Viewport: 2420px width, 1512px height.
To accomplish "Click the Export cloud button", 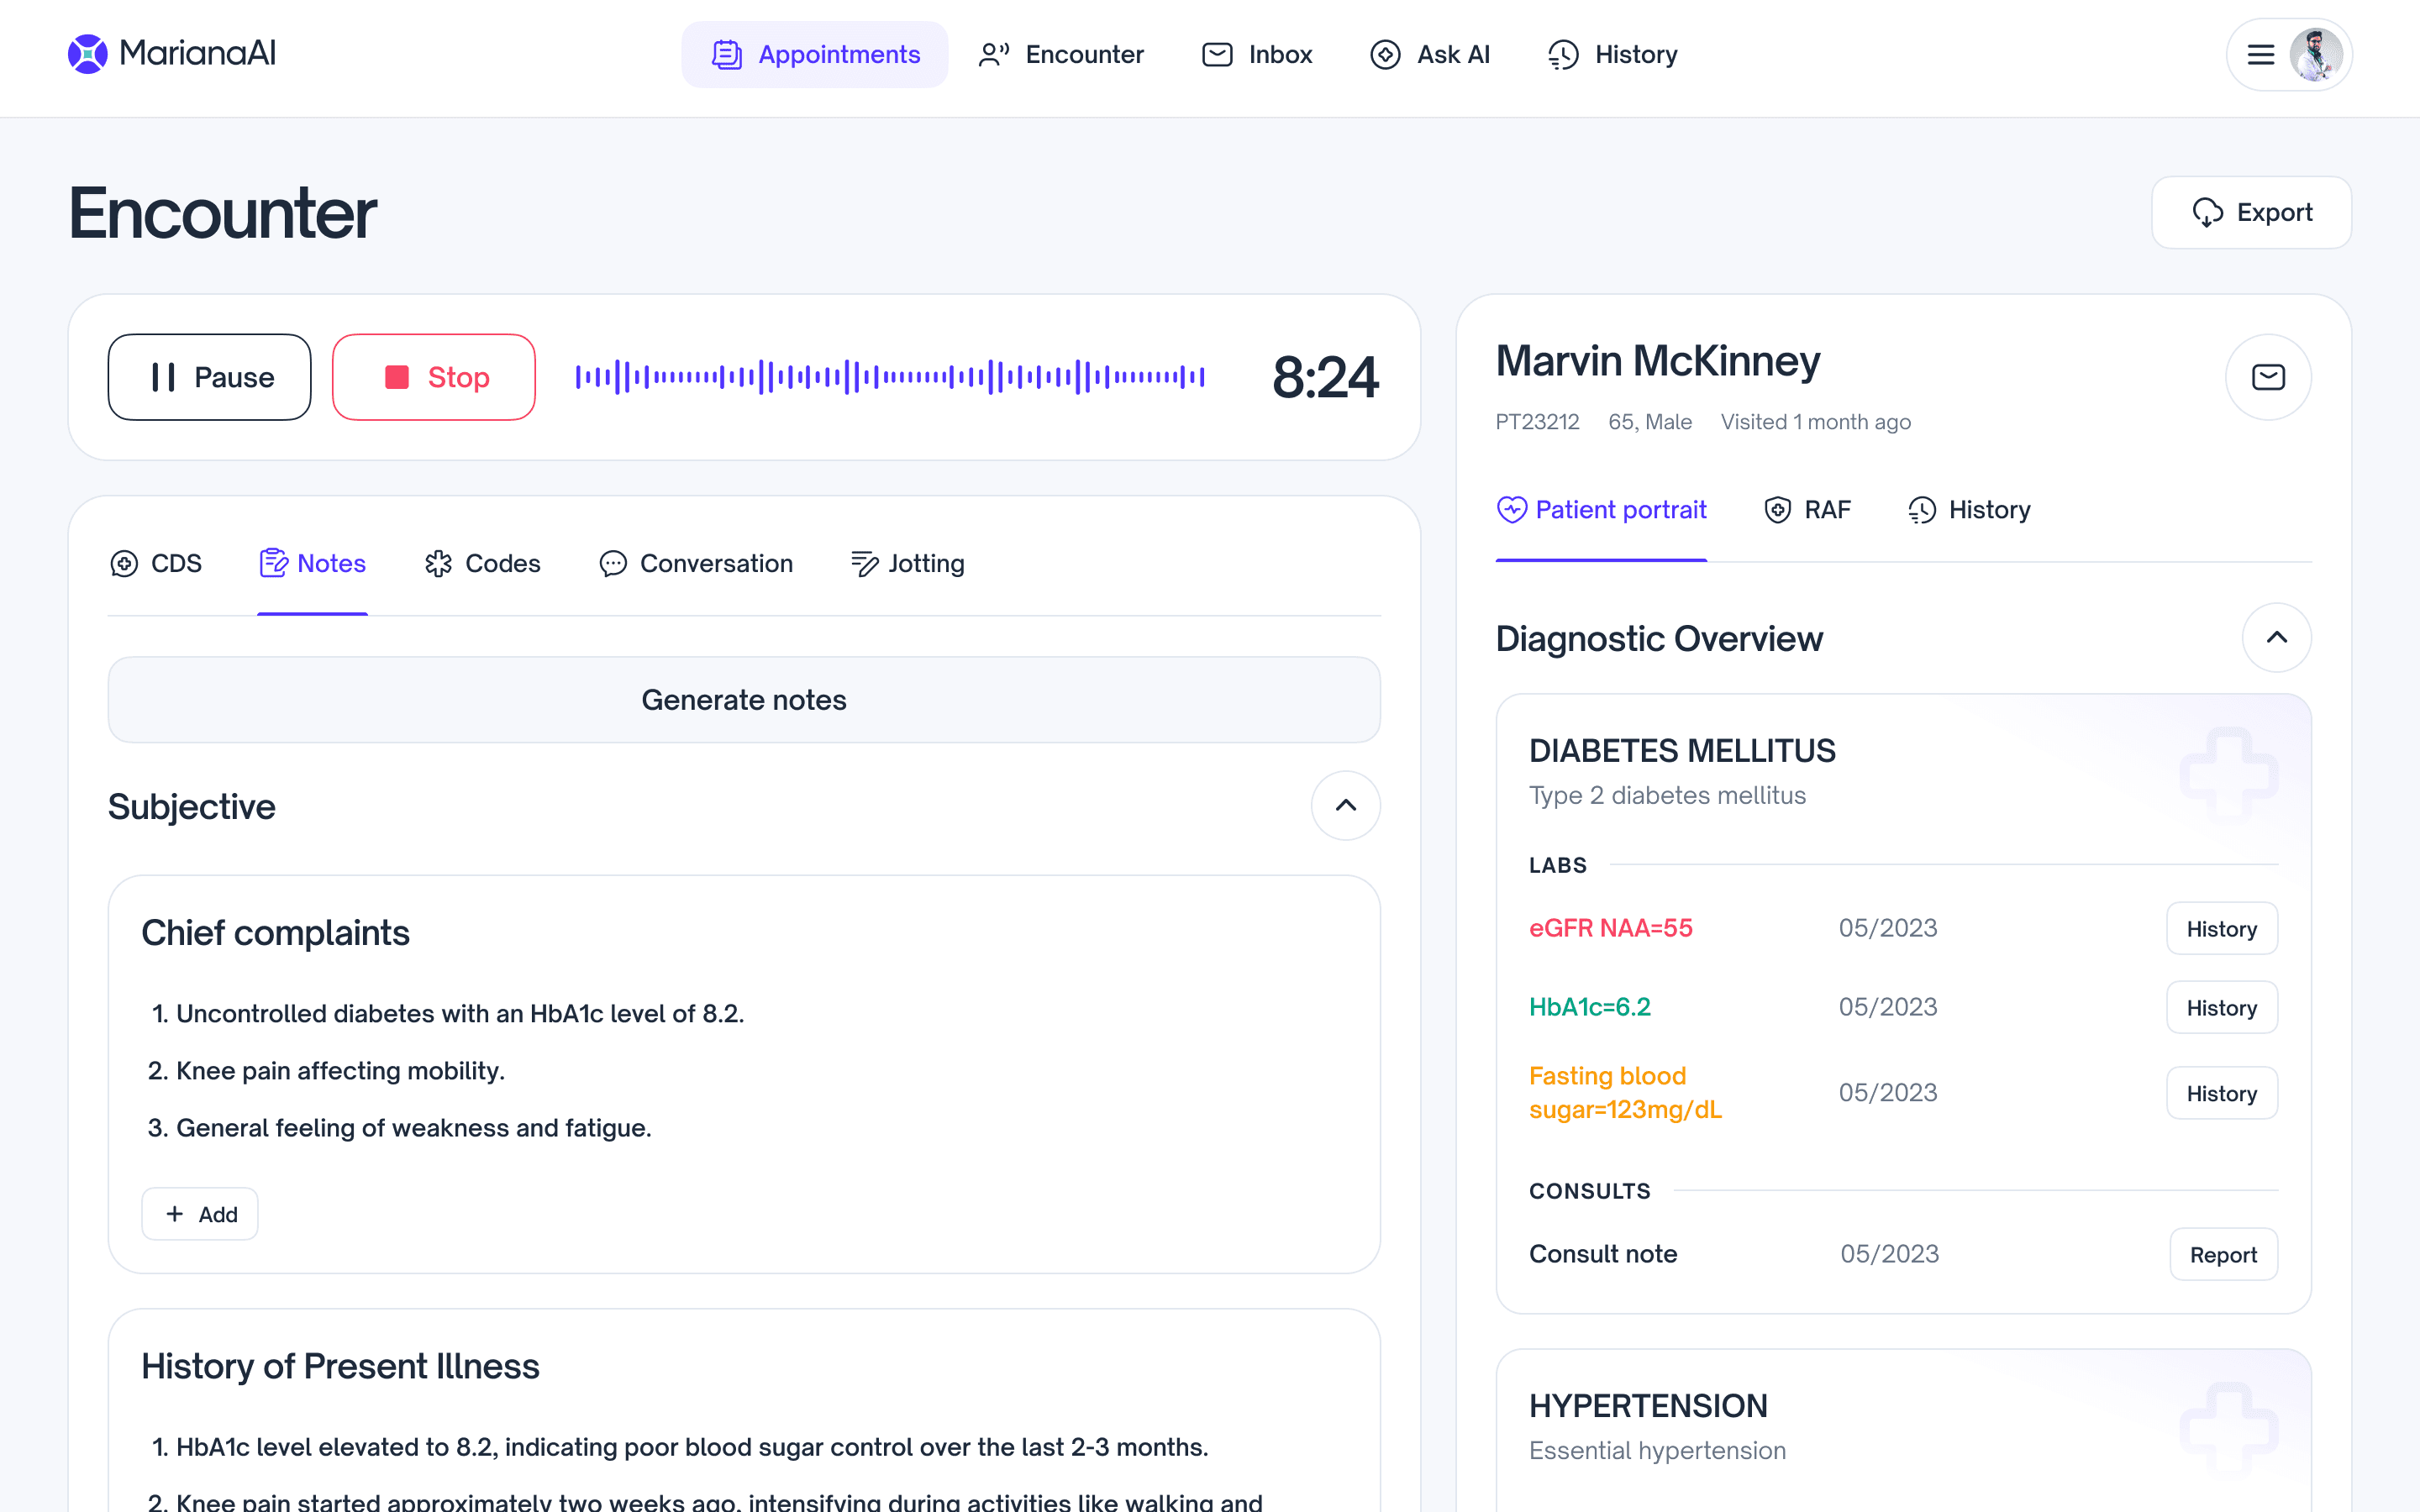I will pos(2251,213).
